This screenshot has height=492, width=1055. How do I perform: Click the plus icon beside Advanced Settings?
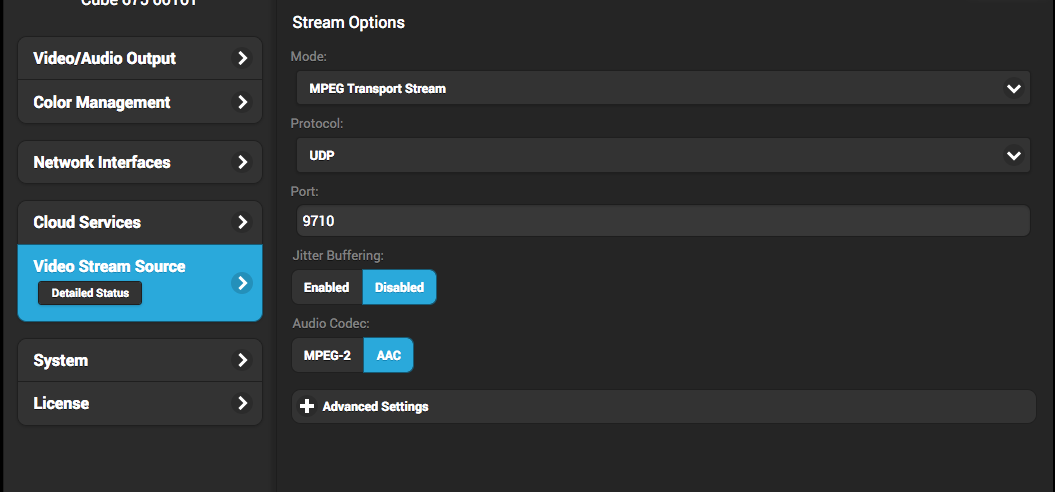[x=307, y=407]
